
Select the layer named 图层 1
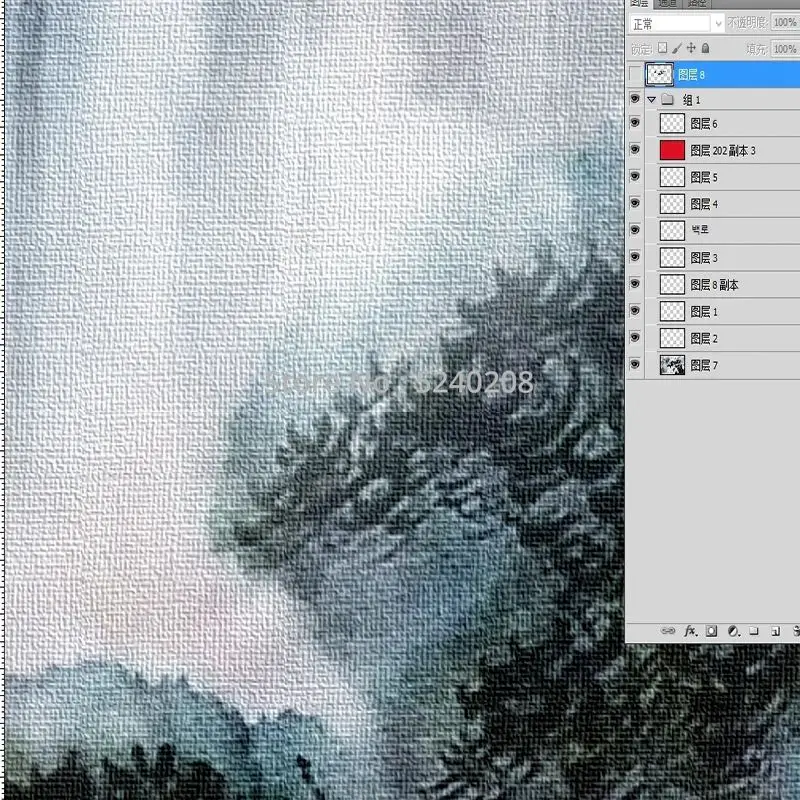(x=704, y=312)
